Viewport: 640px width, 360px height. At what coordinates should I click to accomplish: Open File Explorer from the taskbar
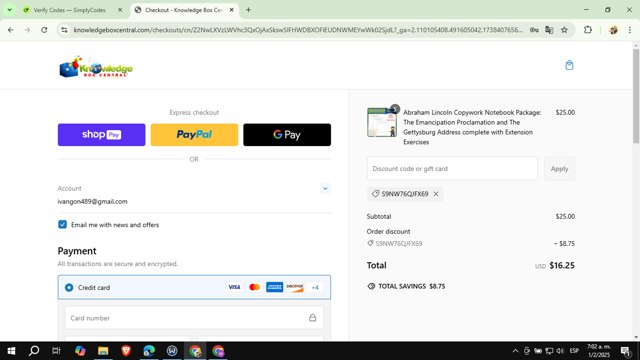tap(103, 351)
